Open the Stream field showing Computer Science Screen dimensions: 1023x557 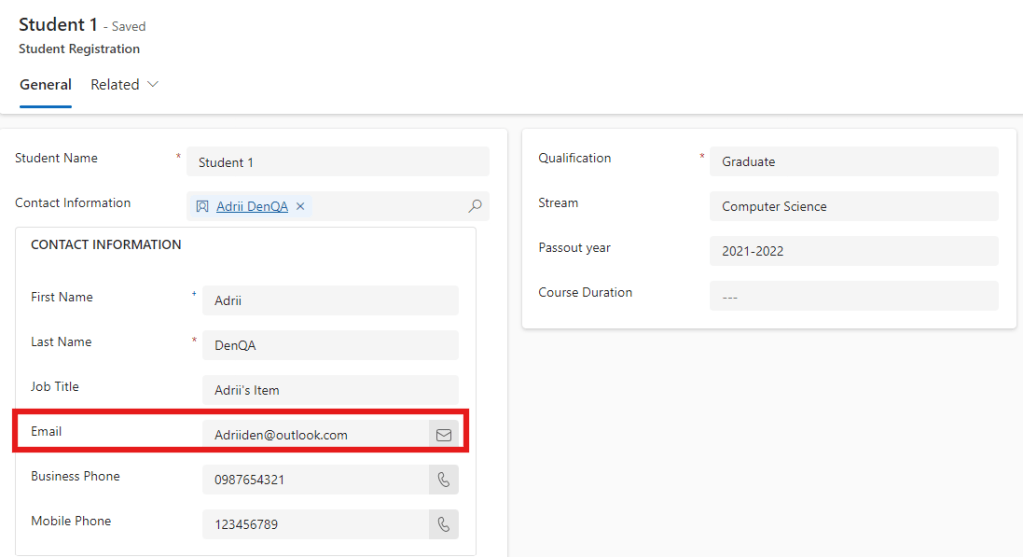coord(853,207)
